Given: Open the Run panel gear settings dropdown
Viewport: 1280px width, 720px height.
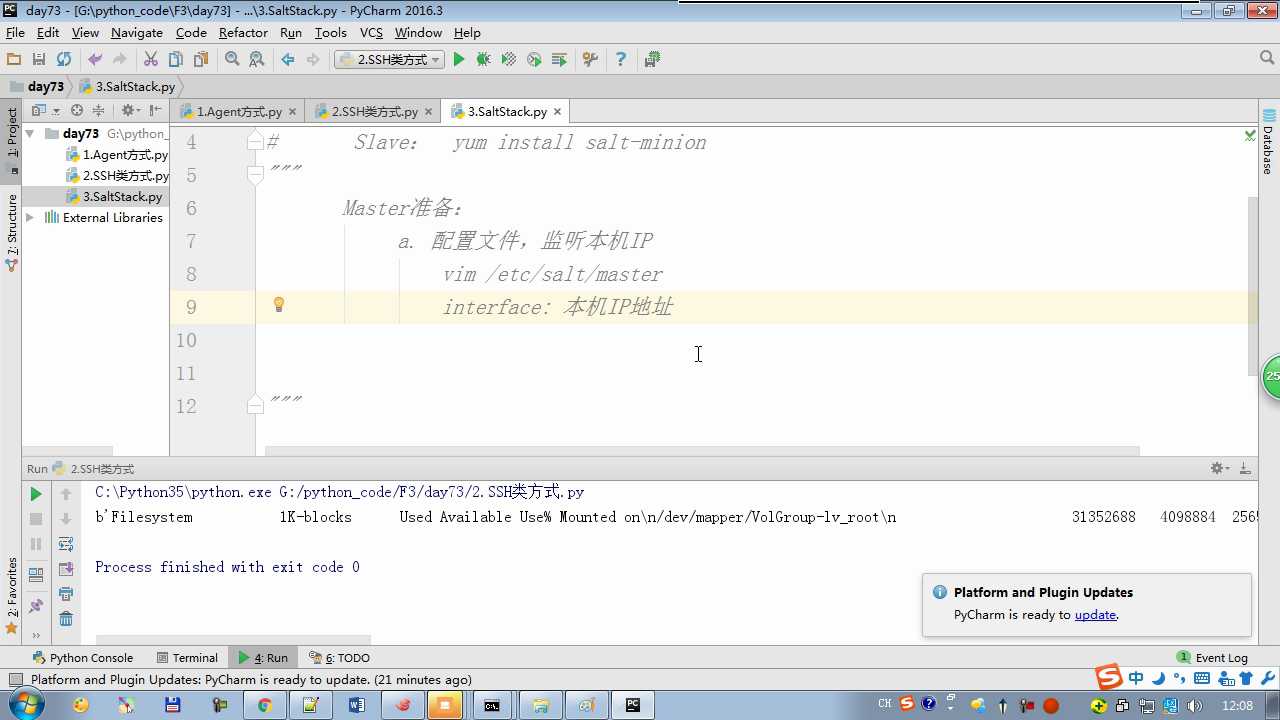Looking at the screenshot, I should (x=1218, y=468).
